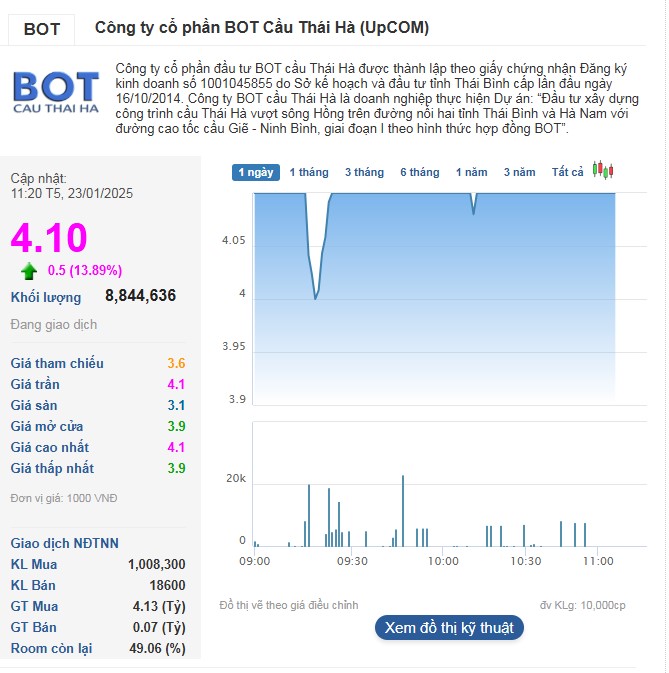Show the "3 tháng" price chart
This screenshot has width=669, height=673.
coord(364,172)
